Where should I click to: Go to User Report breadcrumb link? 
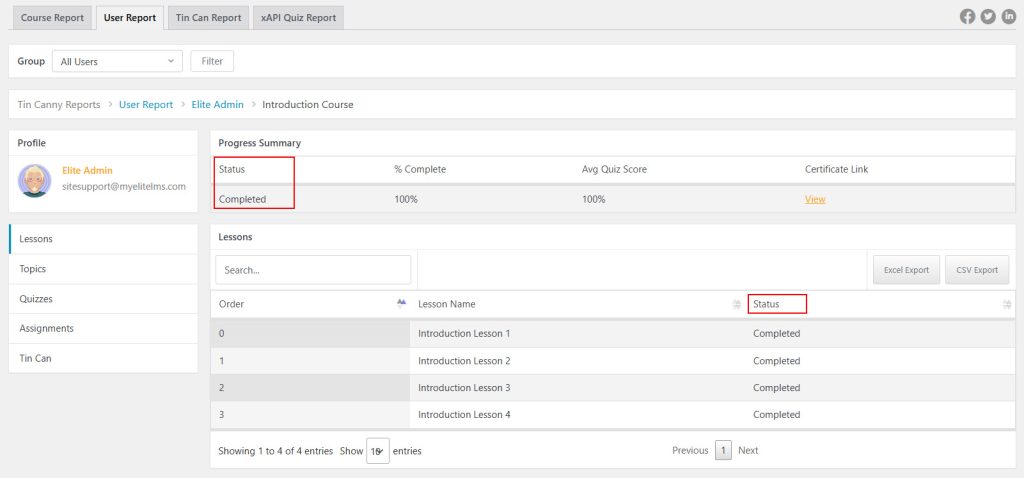tap(146, 105)
